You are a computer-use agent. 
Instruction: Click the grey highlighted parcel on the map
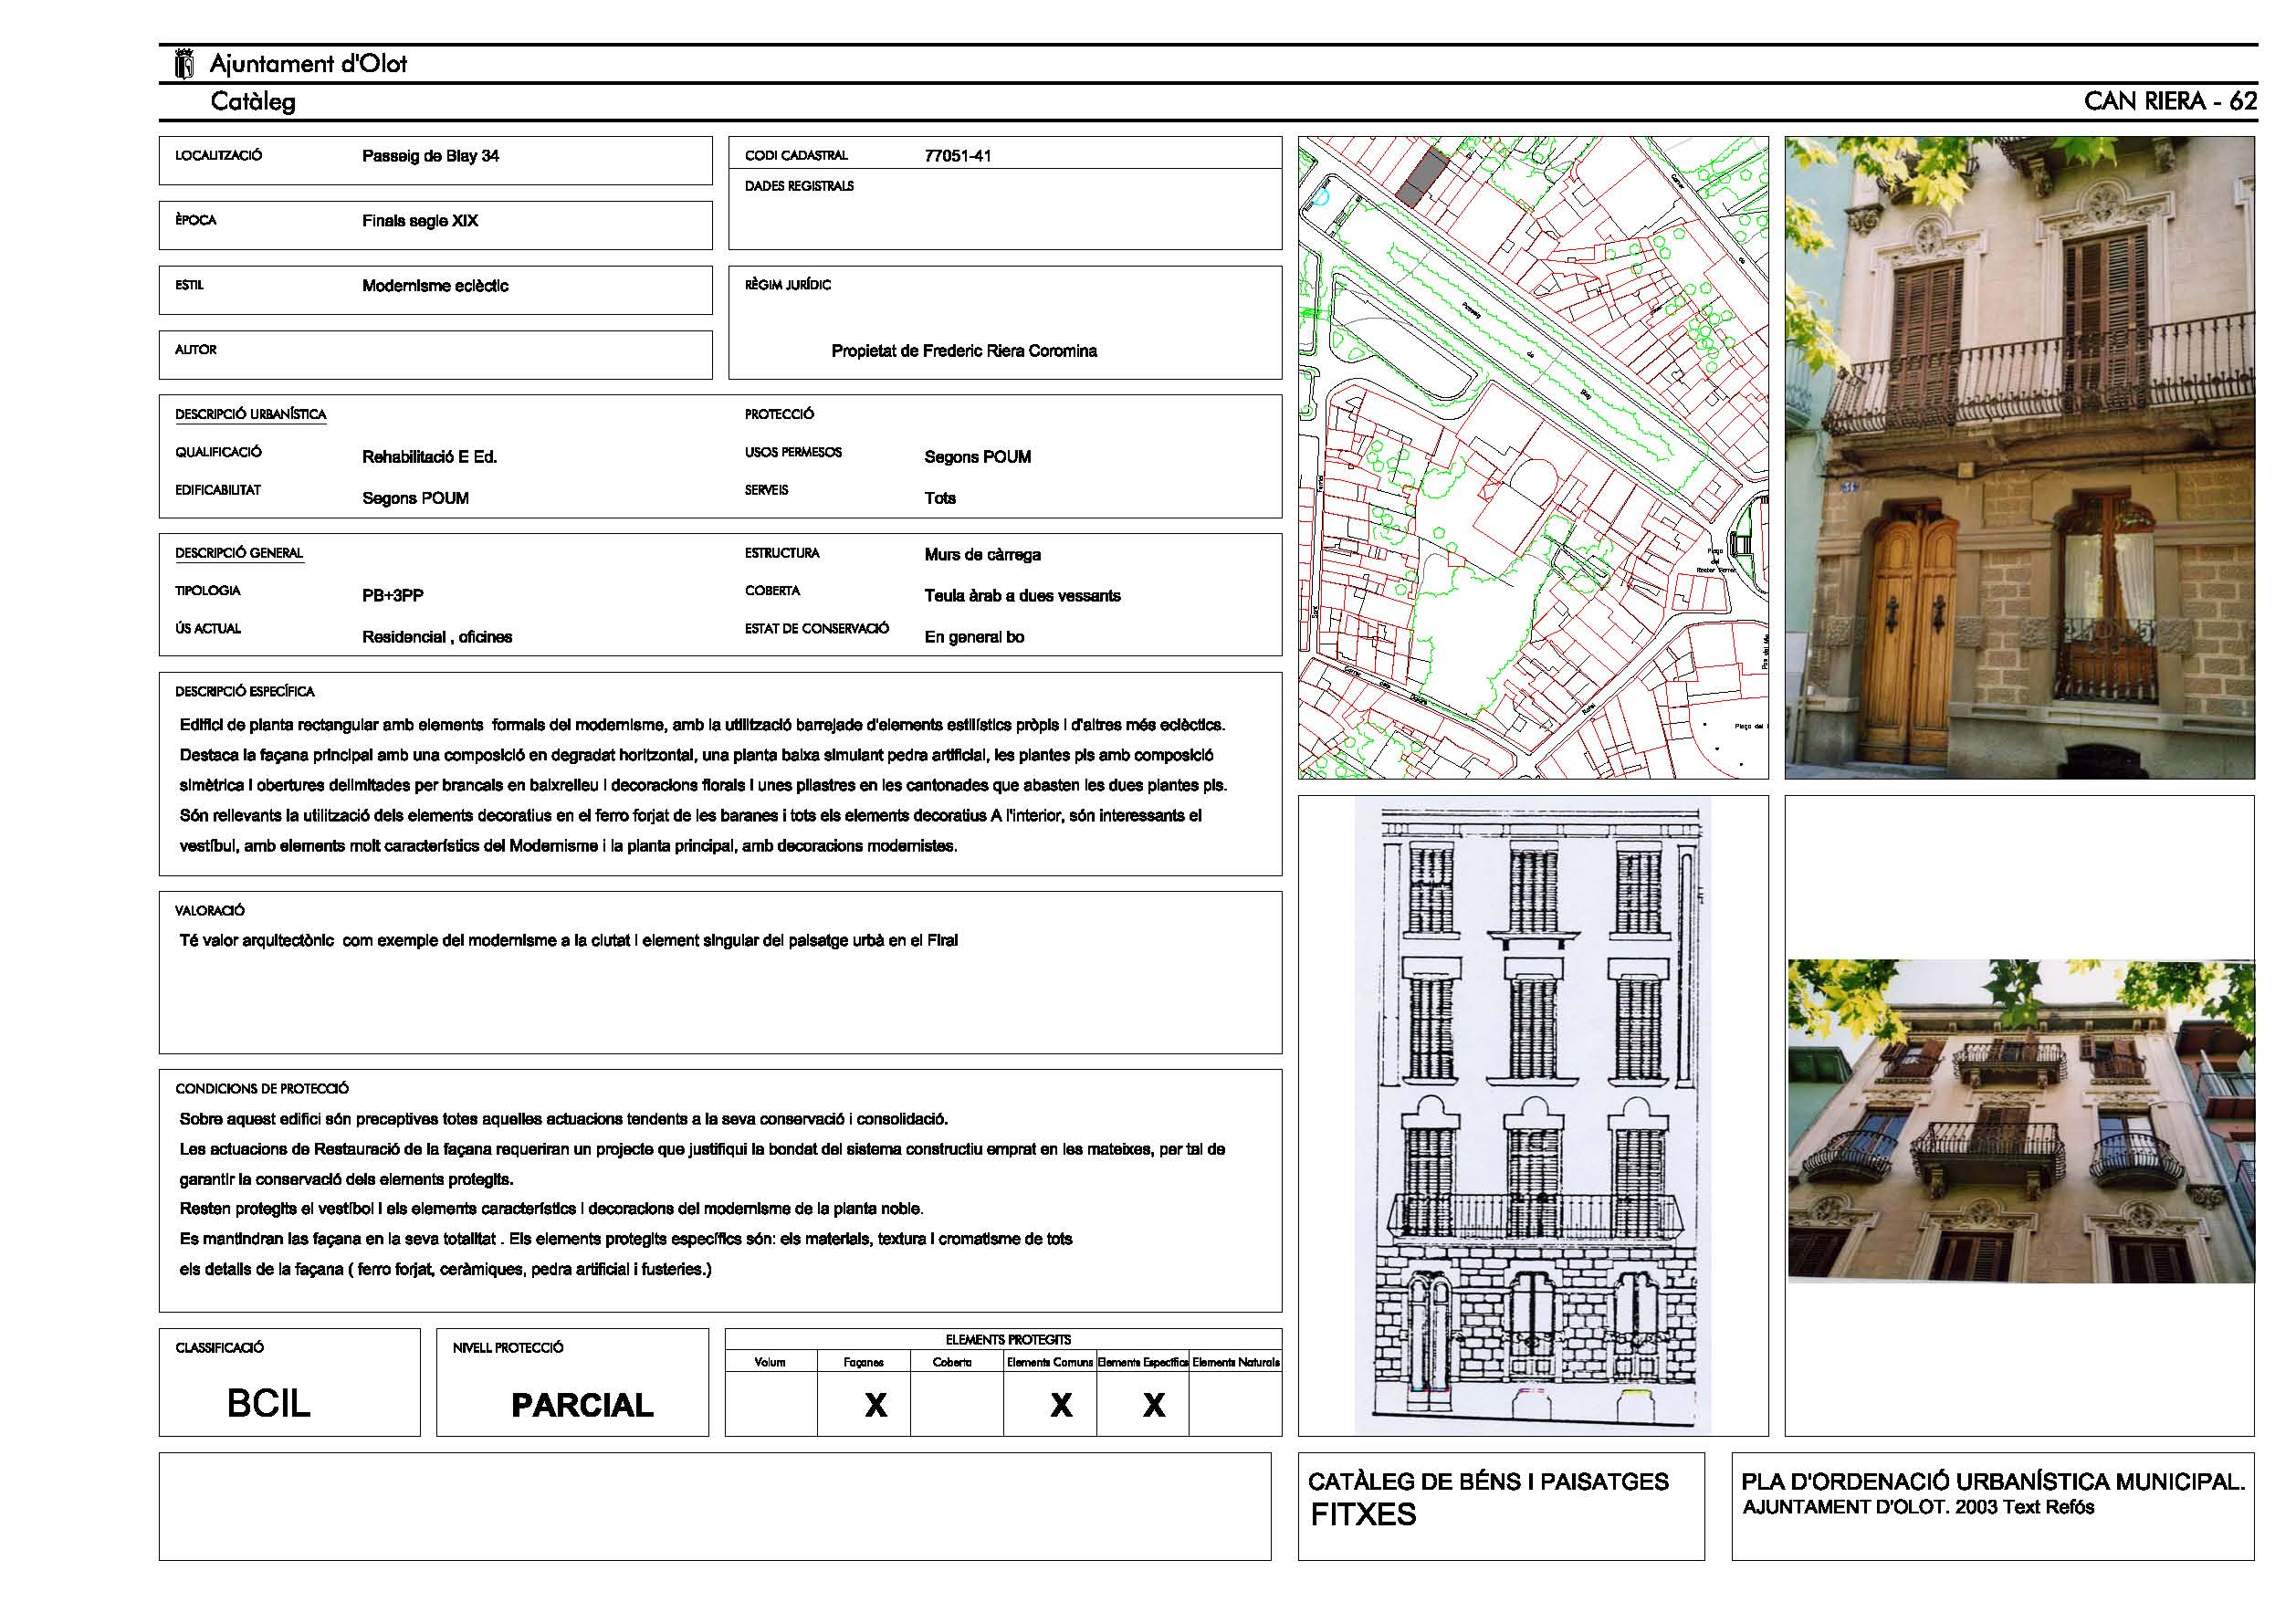[x=1421, y=180]
